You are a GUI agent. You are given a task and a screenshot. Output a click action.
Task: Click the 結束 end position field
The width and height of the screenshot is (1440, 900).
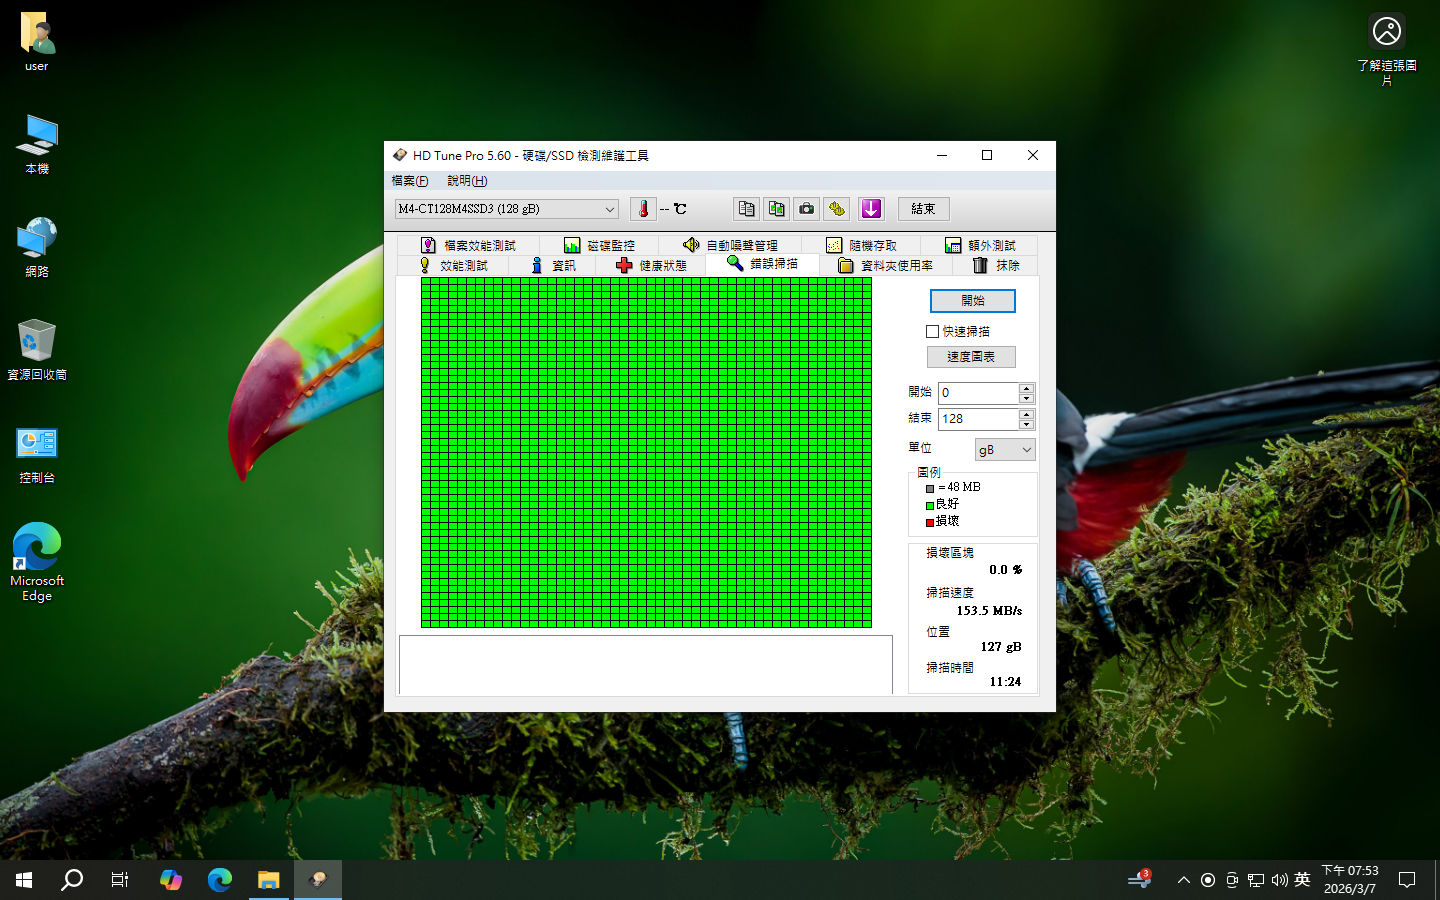[x=978, y=419]
